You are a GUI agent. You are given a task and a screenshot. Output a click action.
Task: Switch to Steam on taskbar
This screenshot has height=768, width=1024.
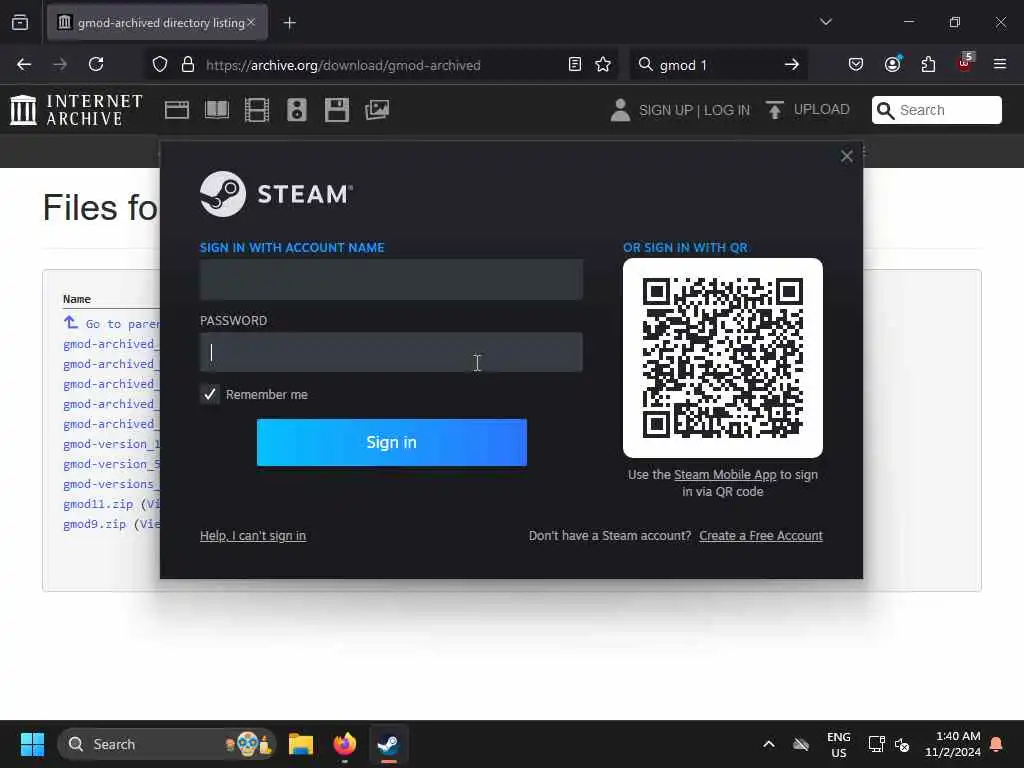389,744
